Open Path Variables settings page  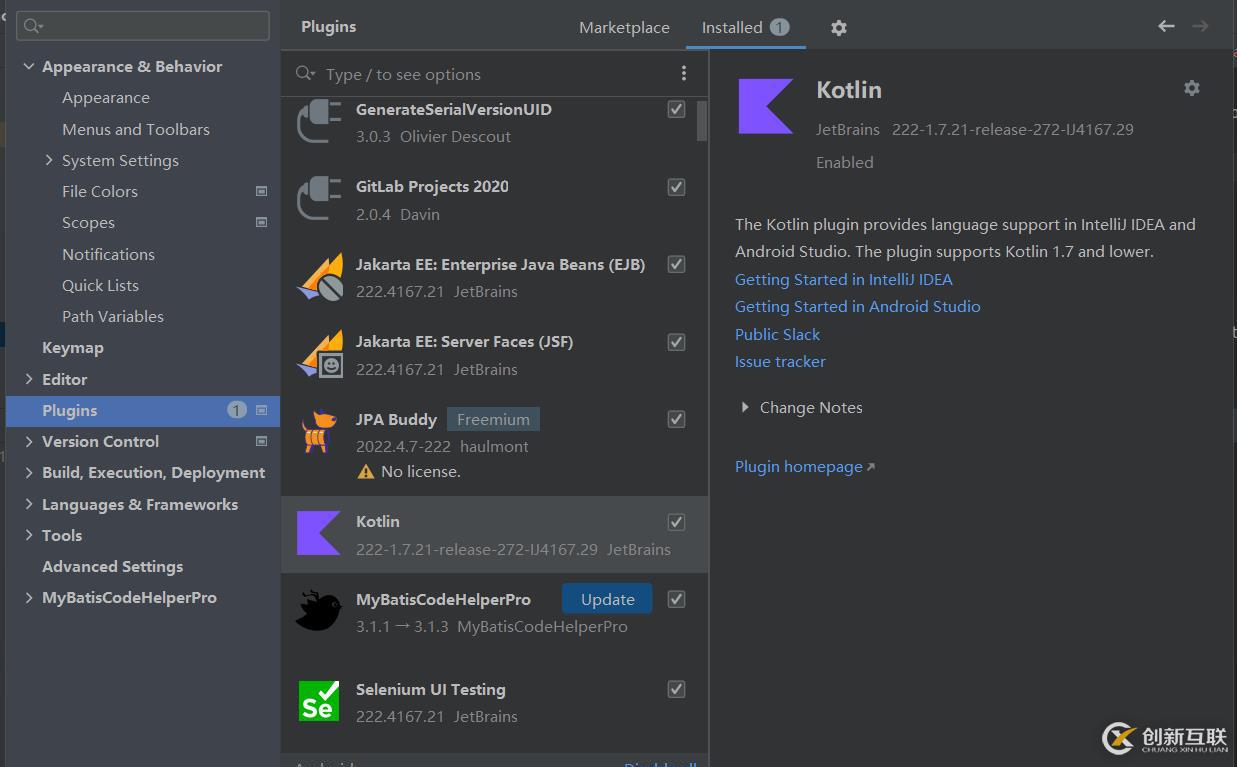point(113,316)
